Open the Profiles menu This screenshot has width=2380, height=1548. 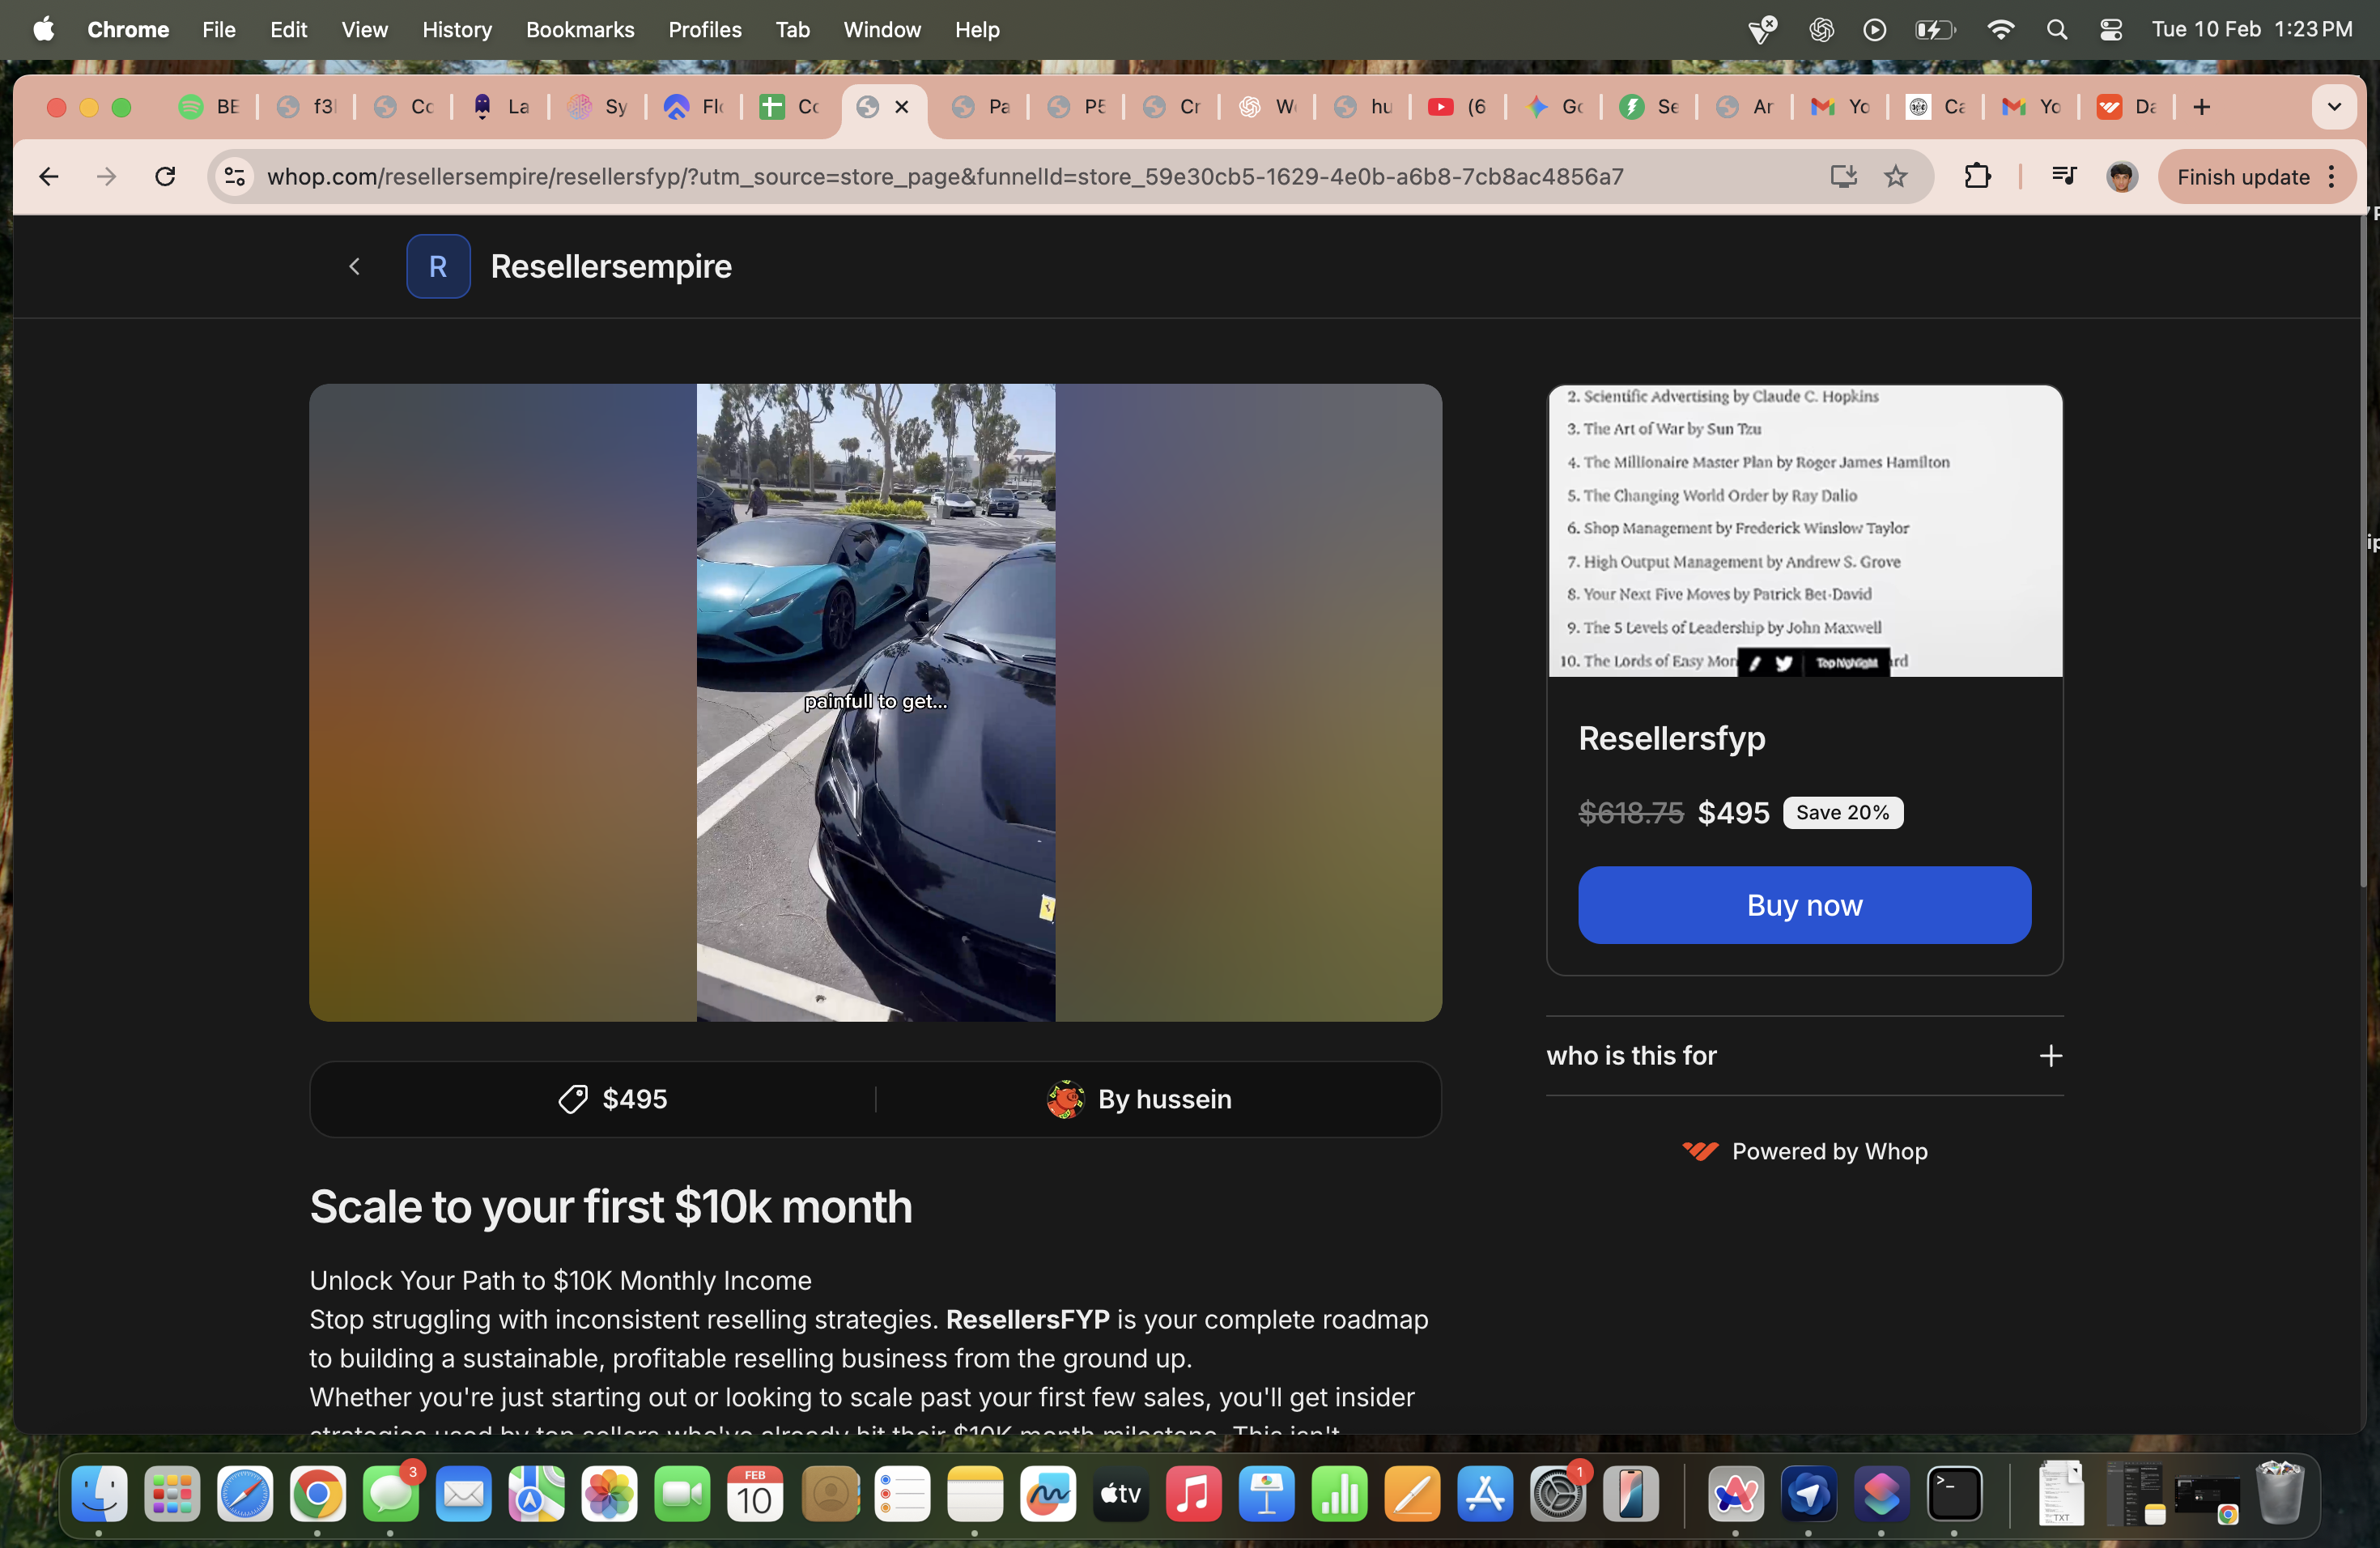point(705,30)
